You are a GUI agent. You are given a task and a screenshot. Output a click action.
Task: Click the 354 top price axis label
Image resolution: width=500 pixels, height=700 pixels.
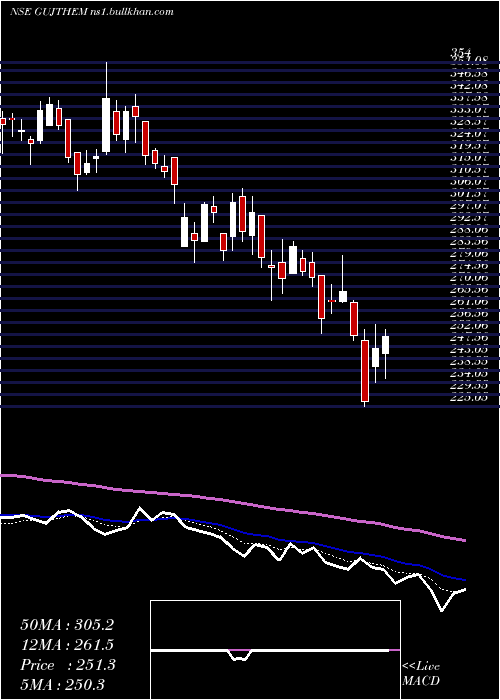pyautogui.click(x=461, y=54)
